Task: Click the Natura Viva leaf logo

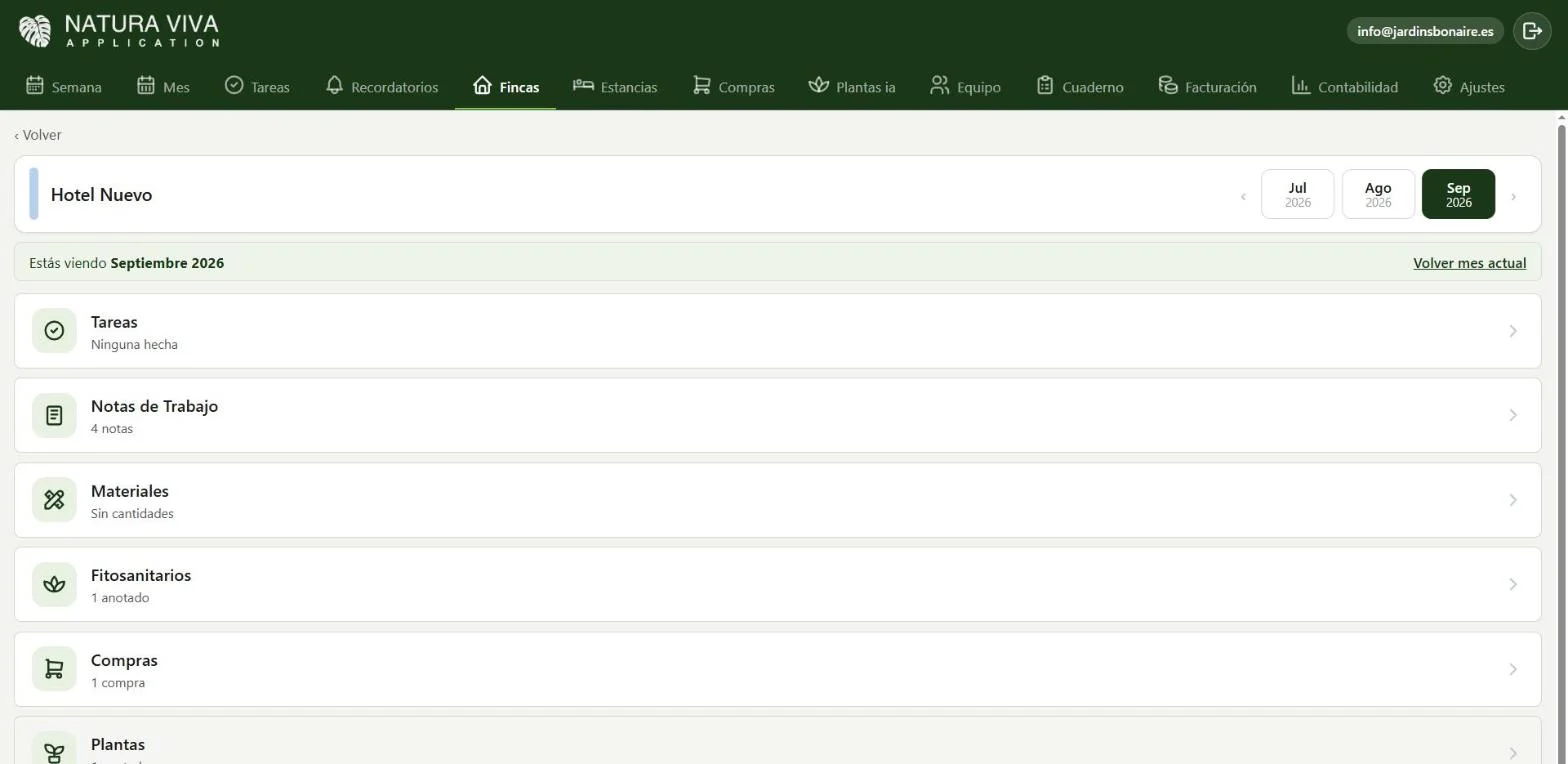Action: click(35, 30)
